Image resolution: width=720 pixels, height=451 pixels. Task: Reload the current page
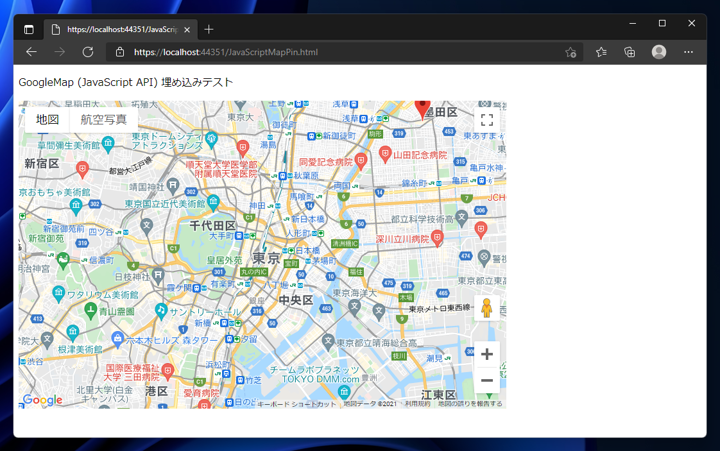88,52
